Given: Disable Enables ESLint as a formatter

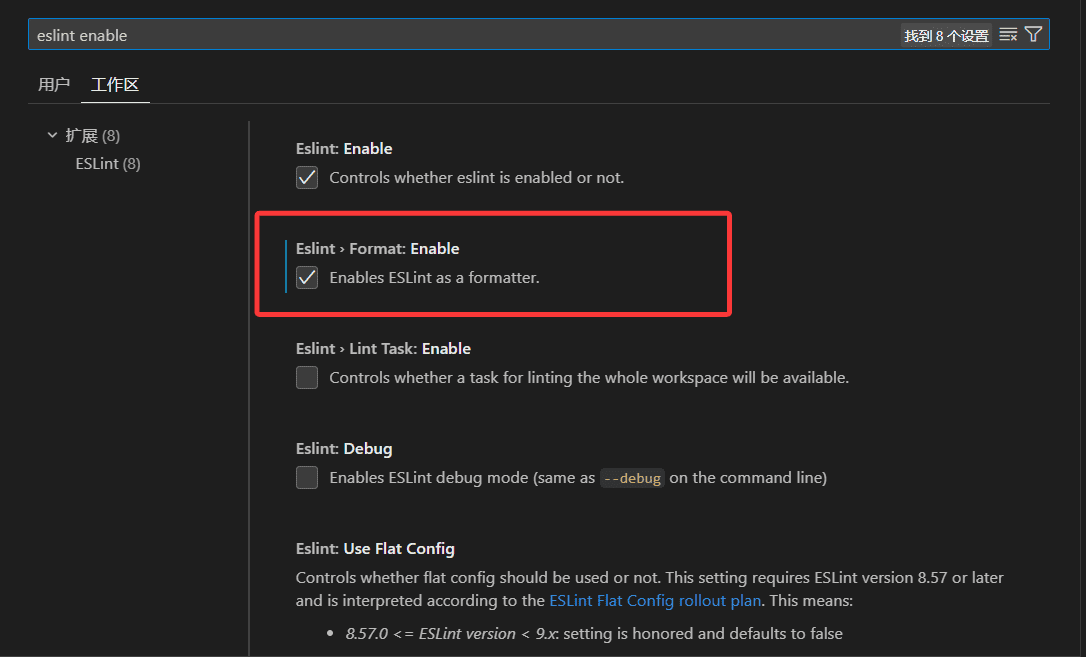Looking at the screenshot, I should [307, 277].
